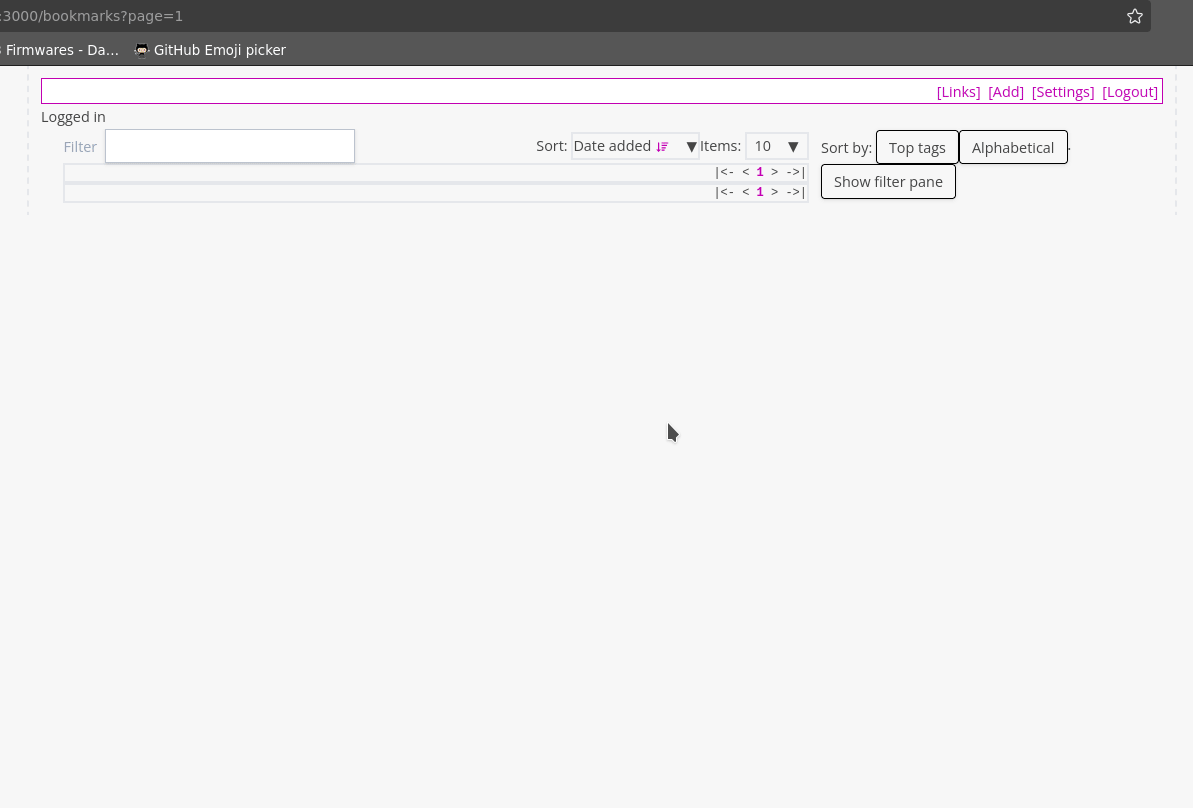1193x808 pixels.
Task: Jump to last page in bottom pagination
Action: (x=795, y=192)
